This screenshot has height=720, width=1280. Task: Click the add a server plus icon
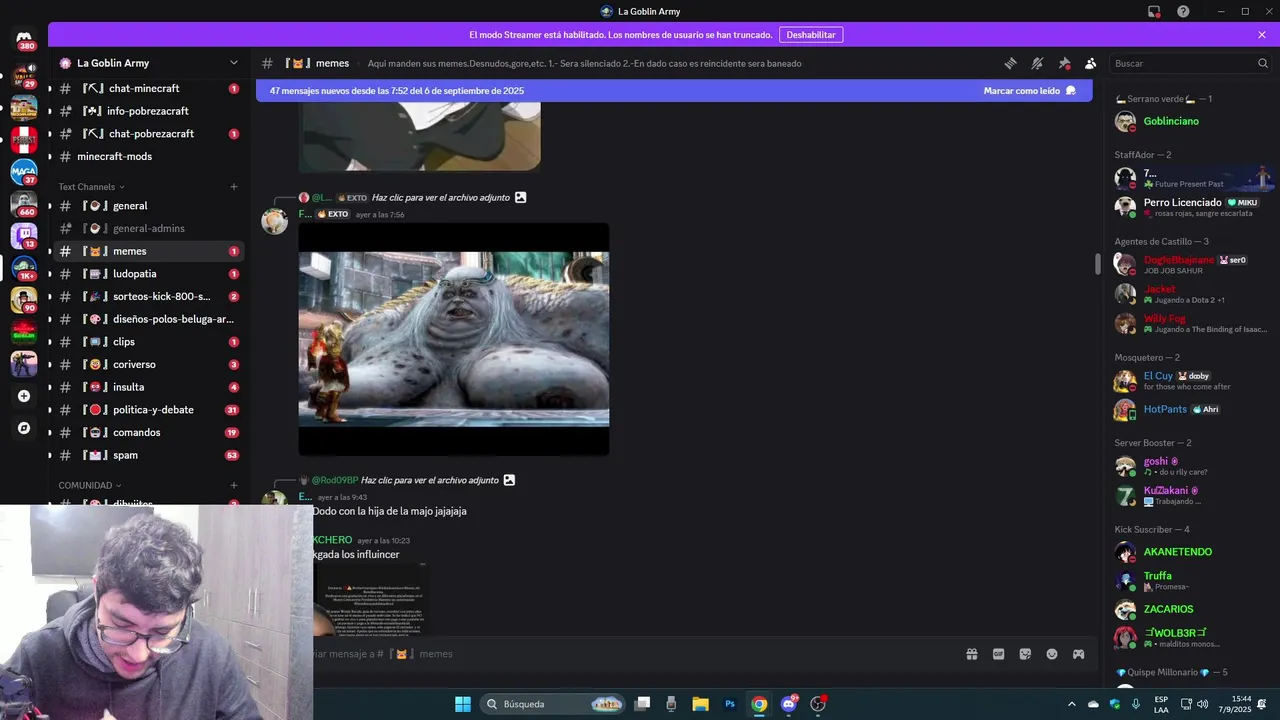[x=24, y=396]
